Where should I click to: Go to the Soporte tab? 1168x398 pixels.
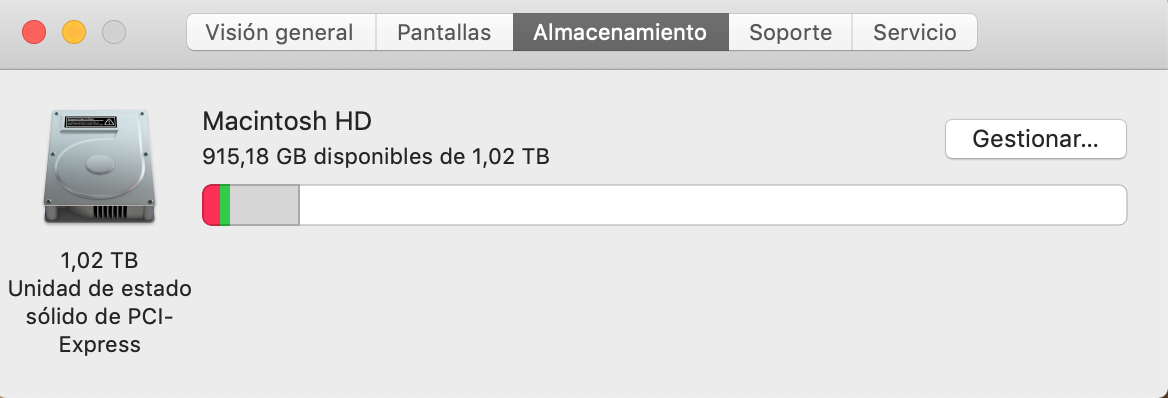tap(790, 32)
